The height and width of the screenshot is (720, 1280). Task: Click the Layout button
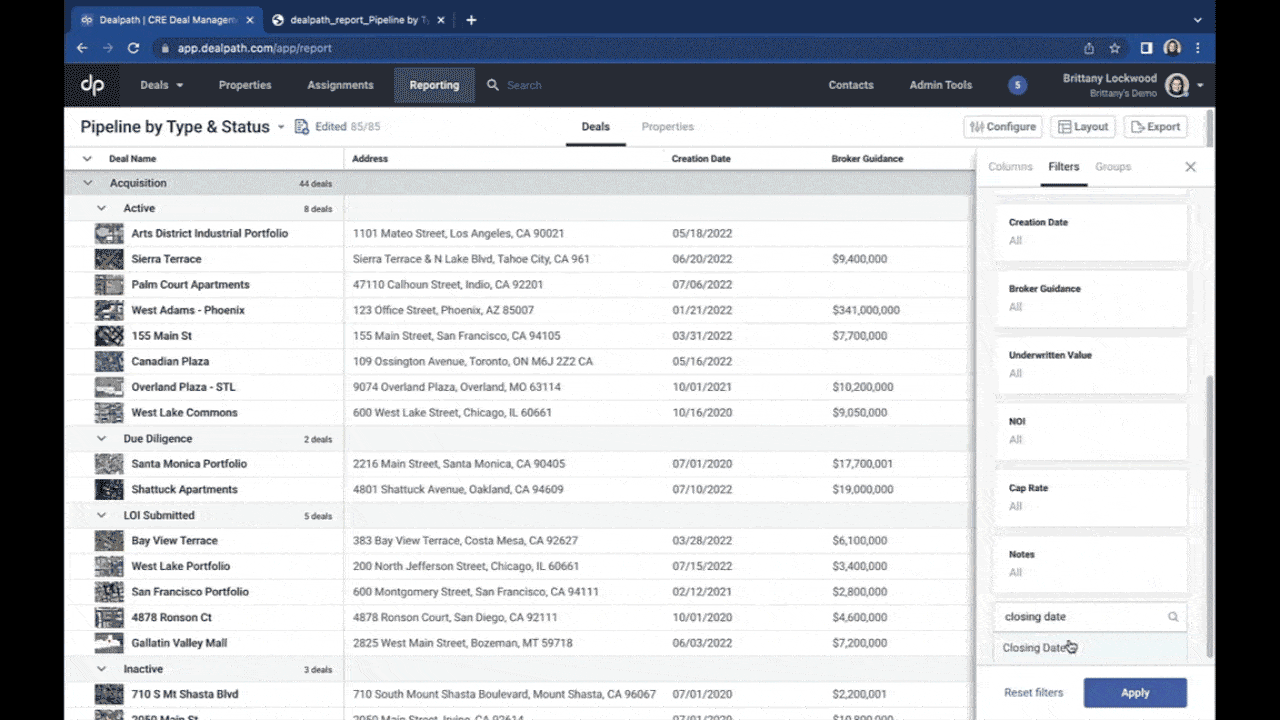tap(1084, 127)
